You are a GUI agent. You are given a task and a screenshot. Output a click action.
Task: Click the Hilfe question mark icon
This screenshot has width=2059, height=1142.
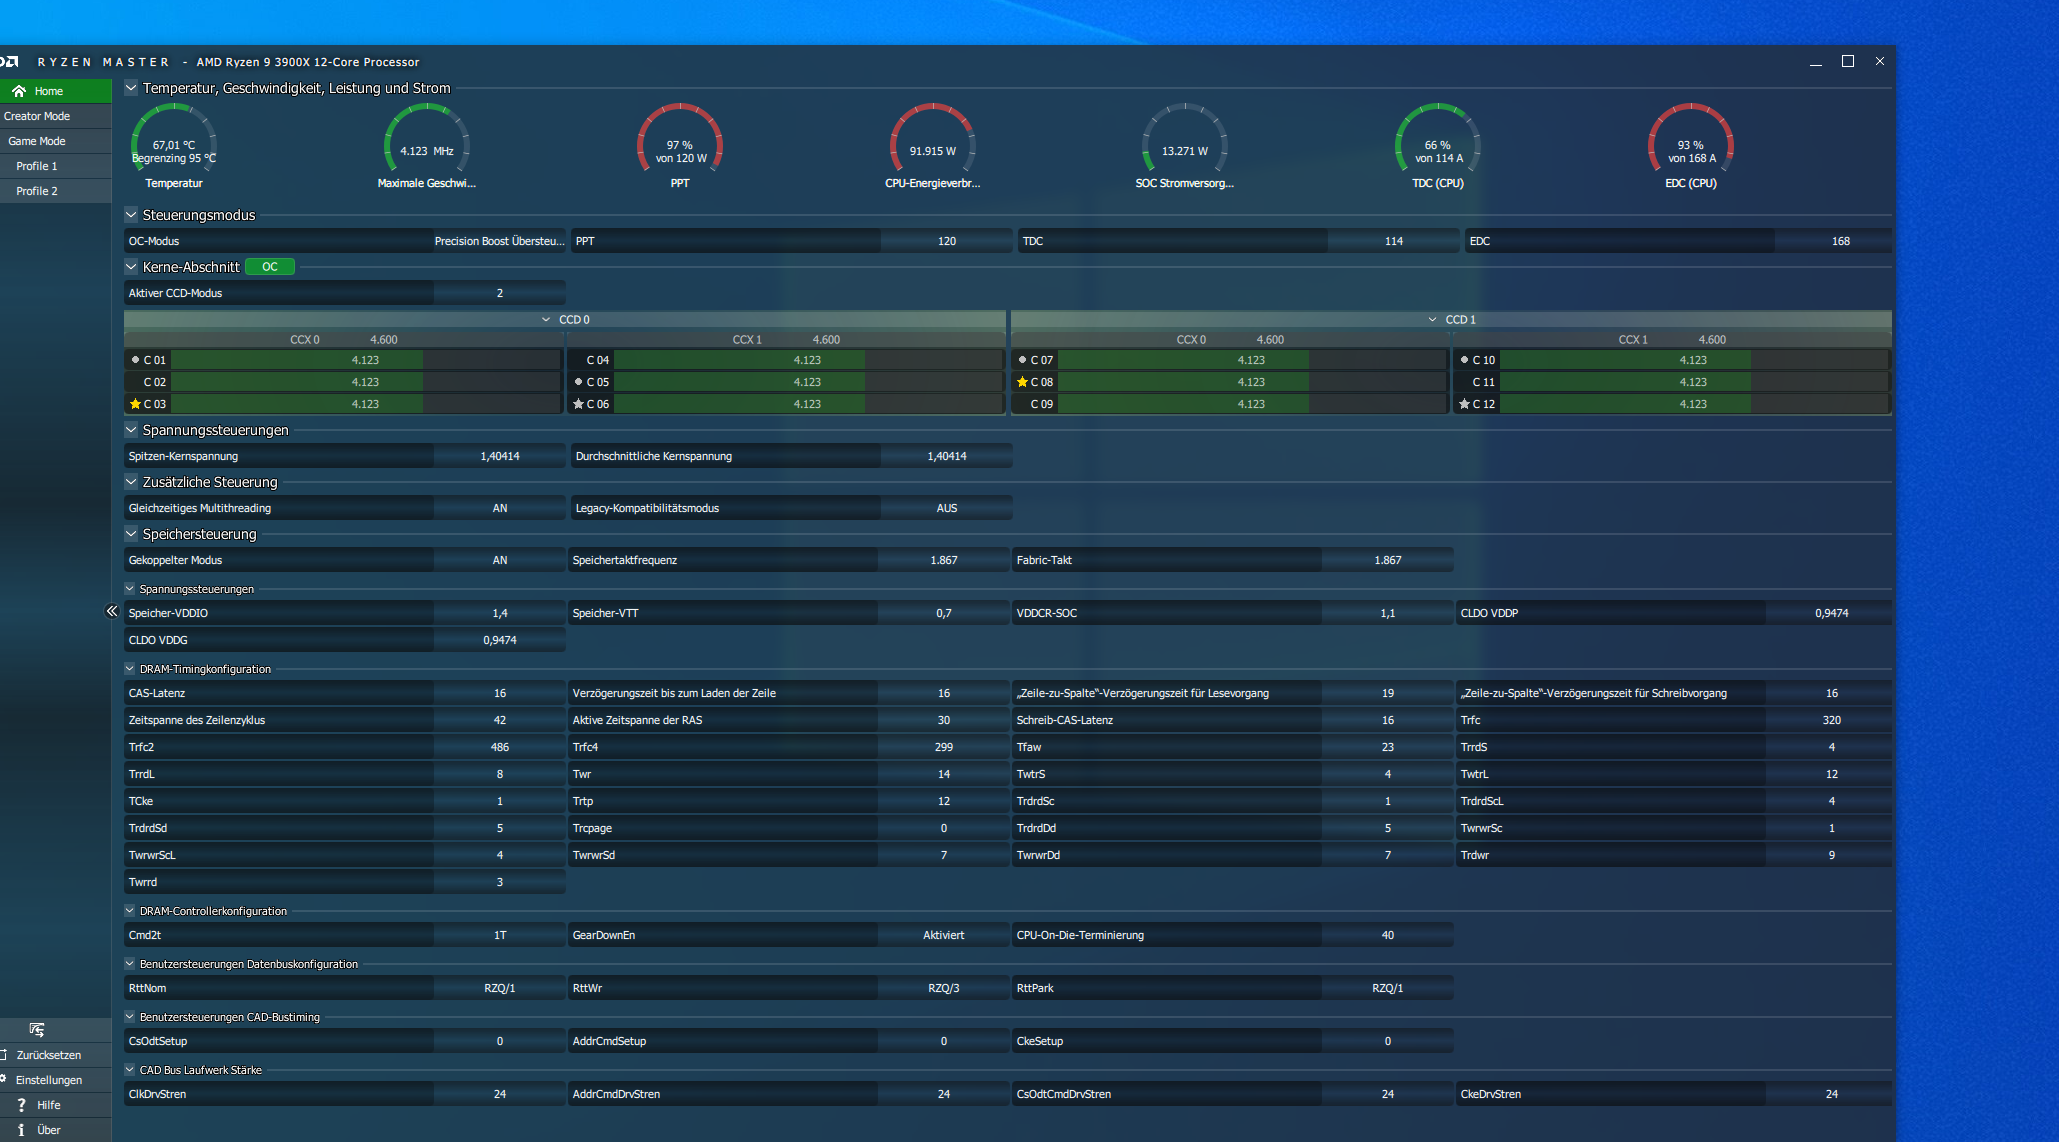click(x=21, y=1105)
